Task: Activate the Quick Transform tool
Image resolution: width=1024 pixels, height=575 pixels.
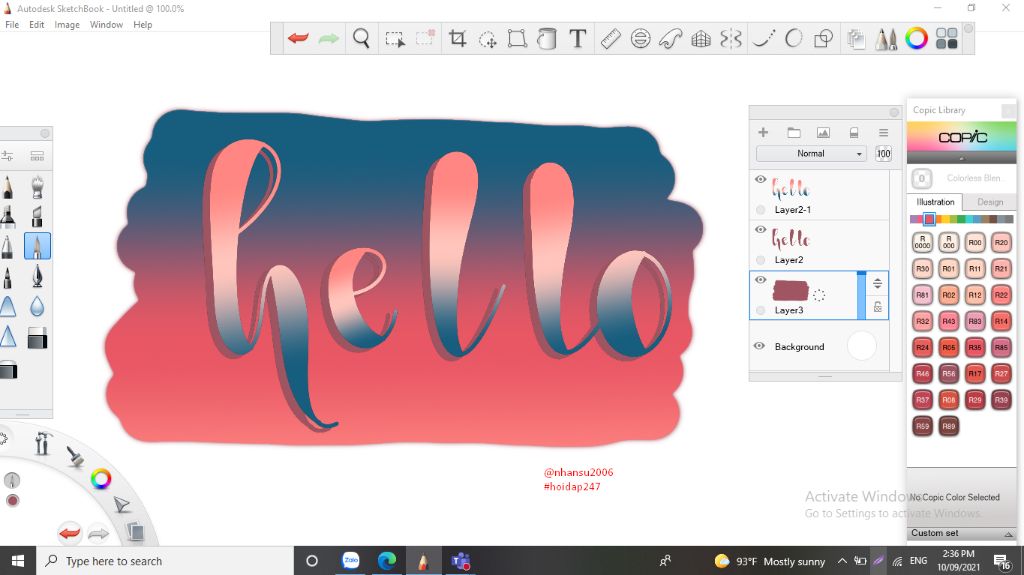Action: 487,39
